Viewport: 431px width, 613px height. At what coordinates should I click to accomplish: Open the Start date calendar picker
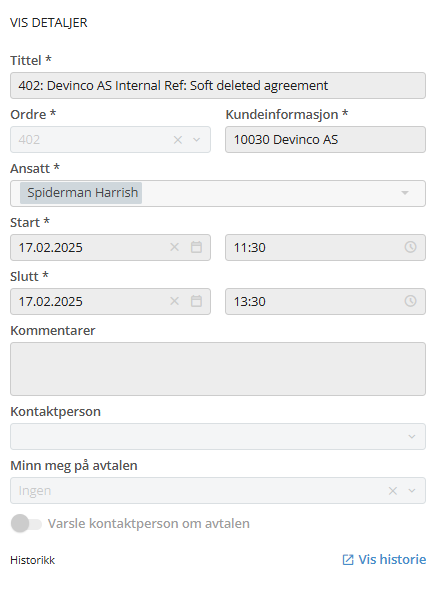tap(196, 247)
